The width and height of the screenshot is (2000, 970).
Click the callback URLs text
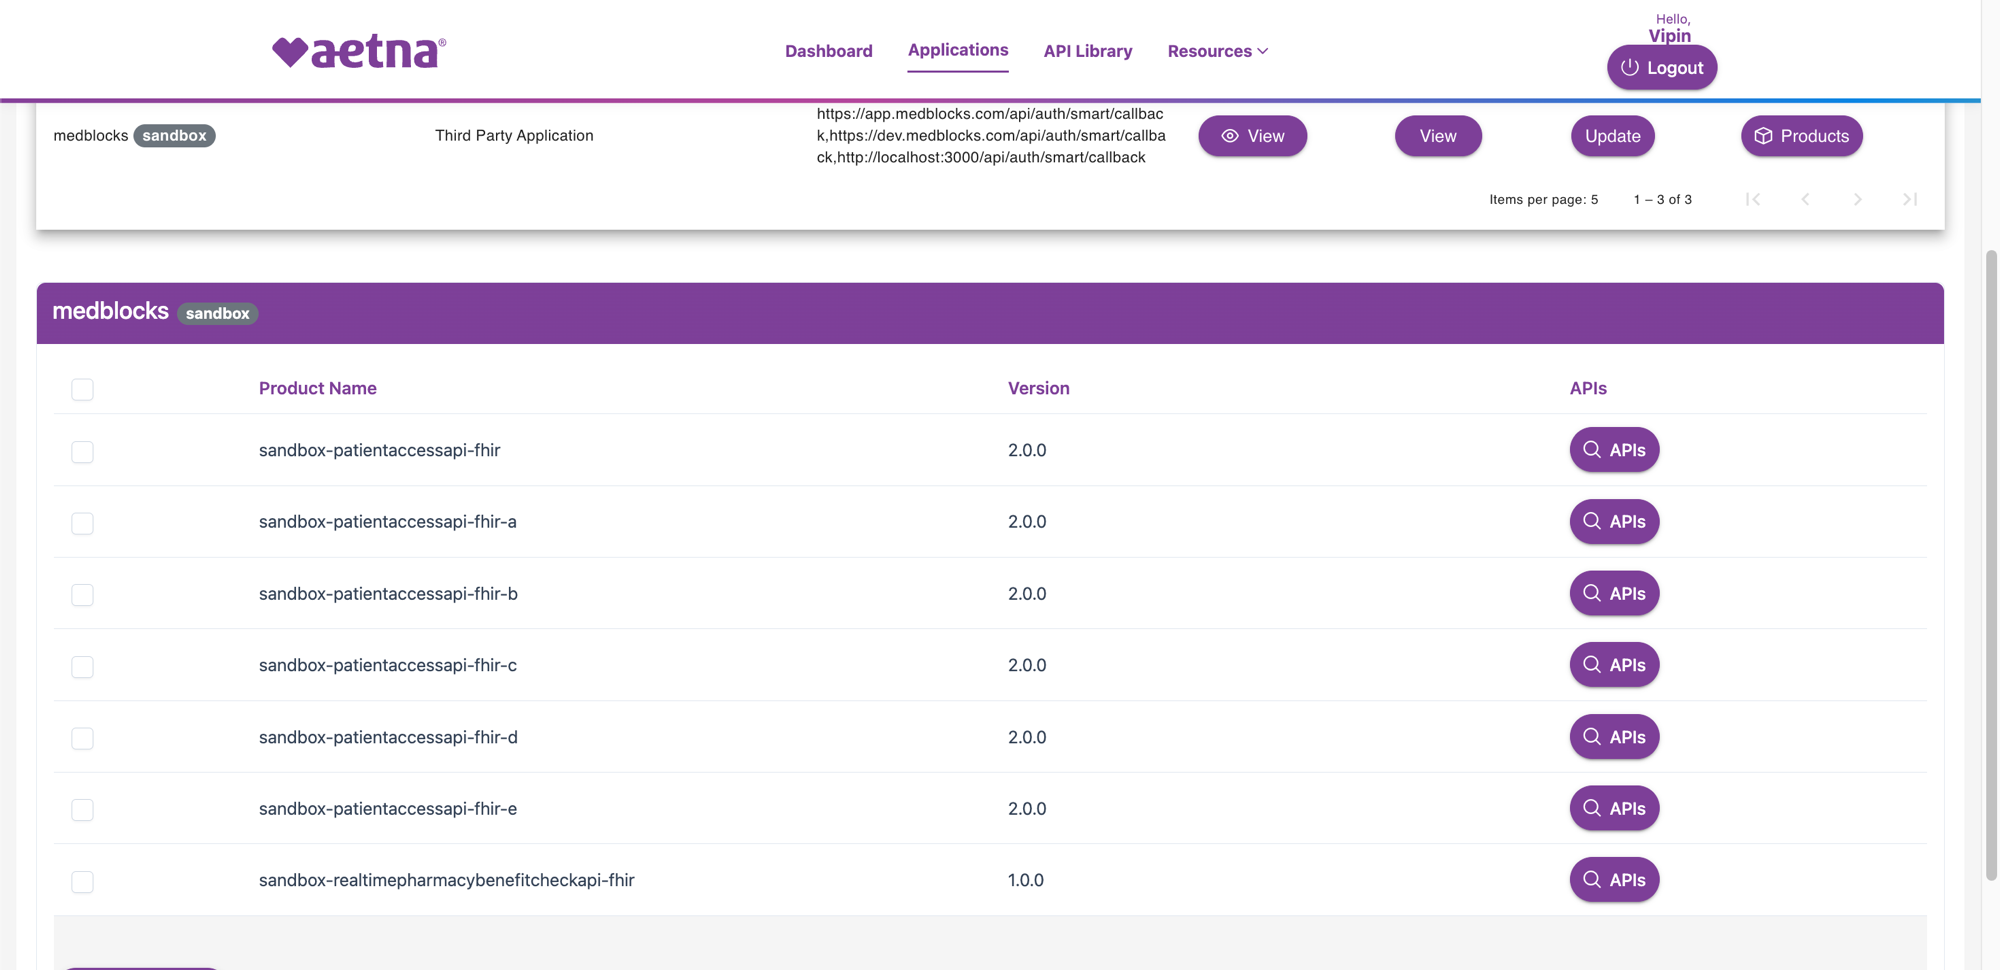pyautogui.click(x=991, y=135)
